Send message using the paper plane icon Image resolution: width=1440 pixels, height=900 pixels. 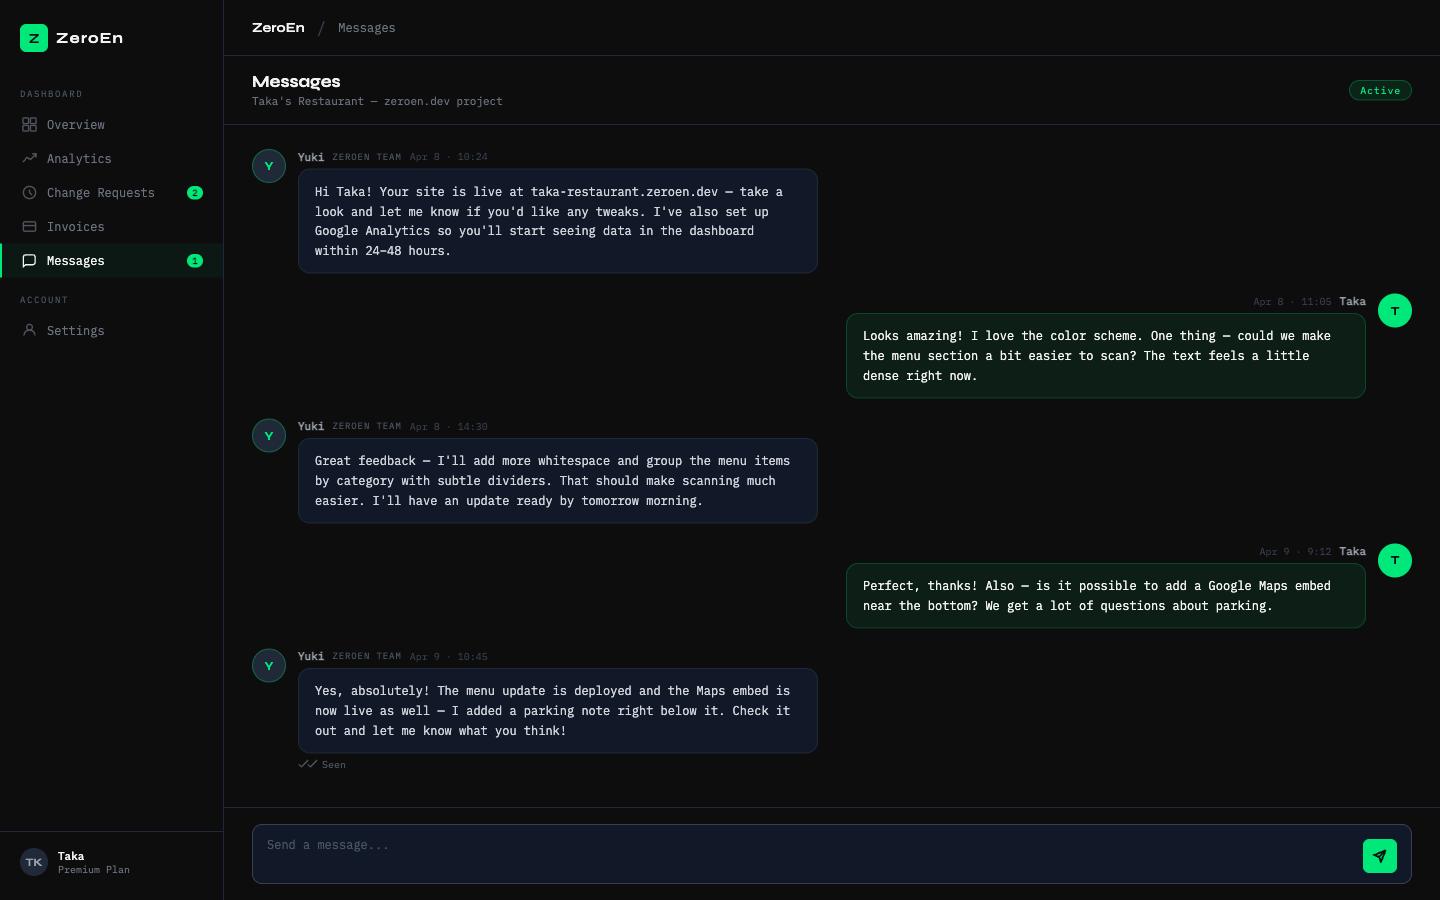click(x=1380, y=856)
